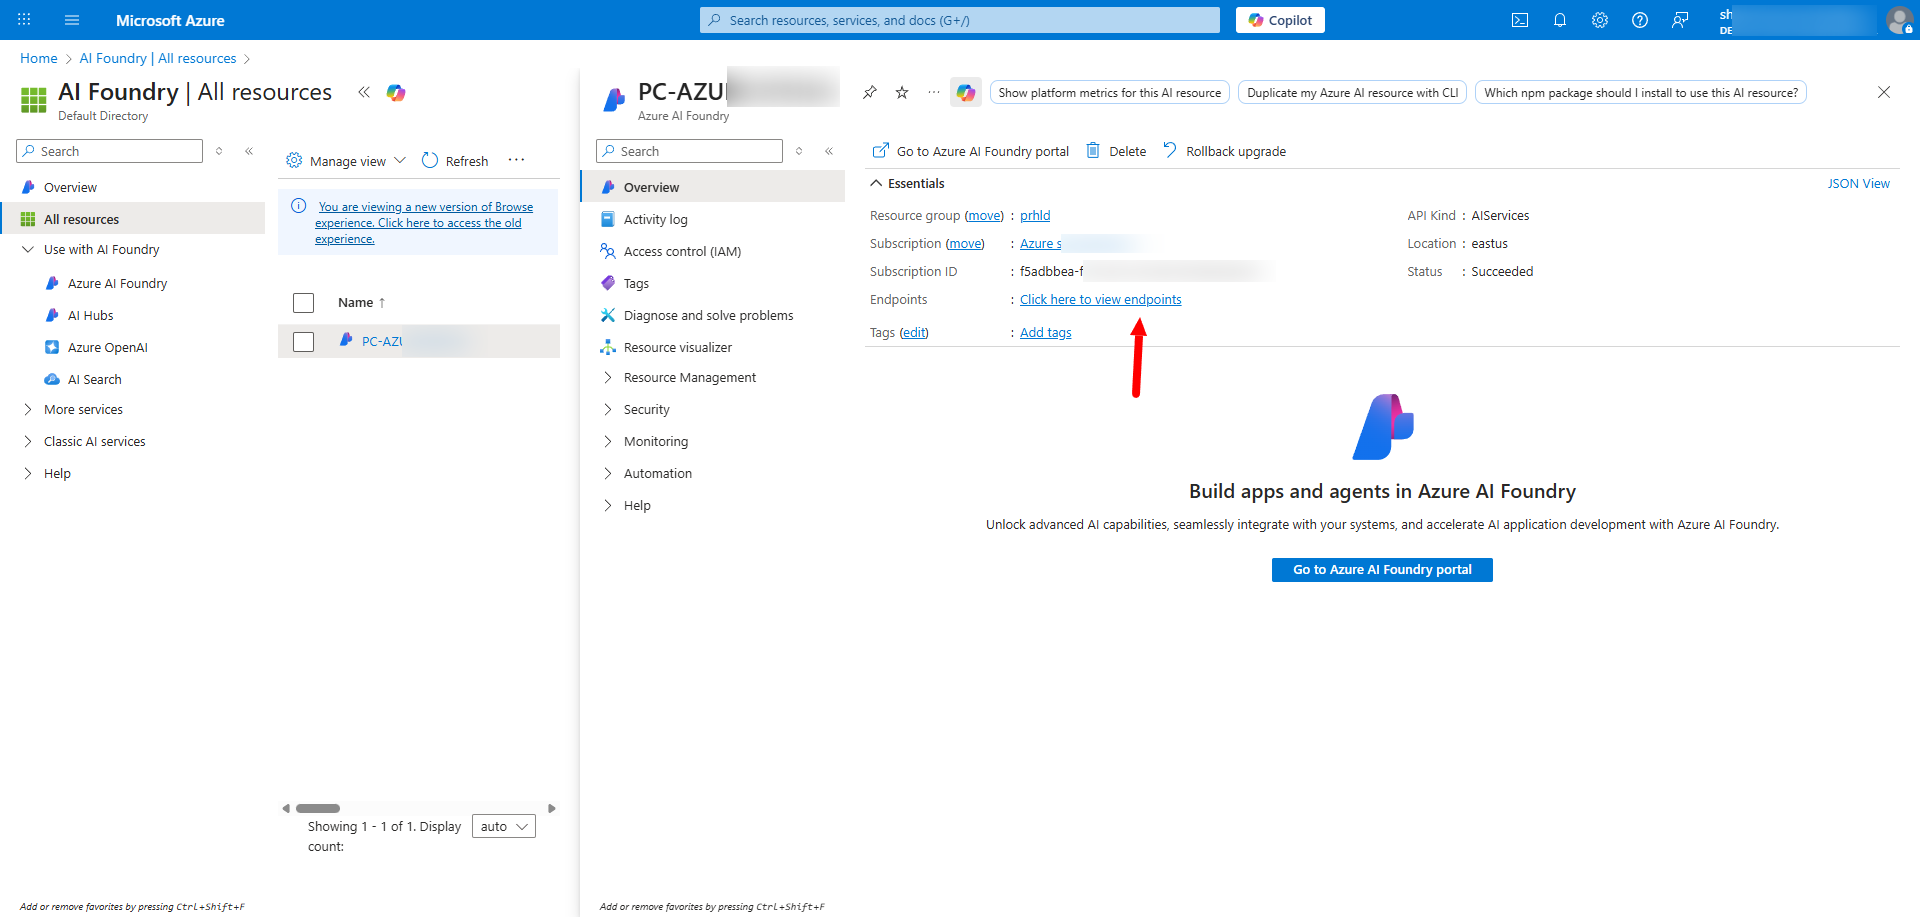1920x917 pixels.
Task: Add resource to favorites with star icon
Action: (902, 93)
